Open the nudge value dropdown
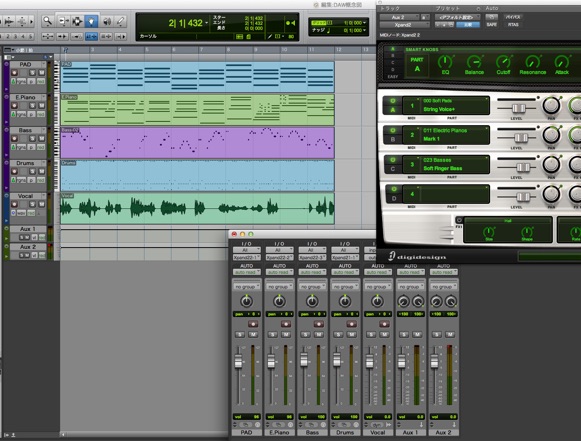The image size is (581, 441). coord(365,30)
